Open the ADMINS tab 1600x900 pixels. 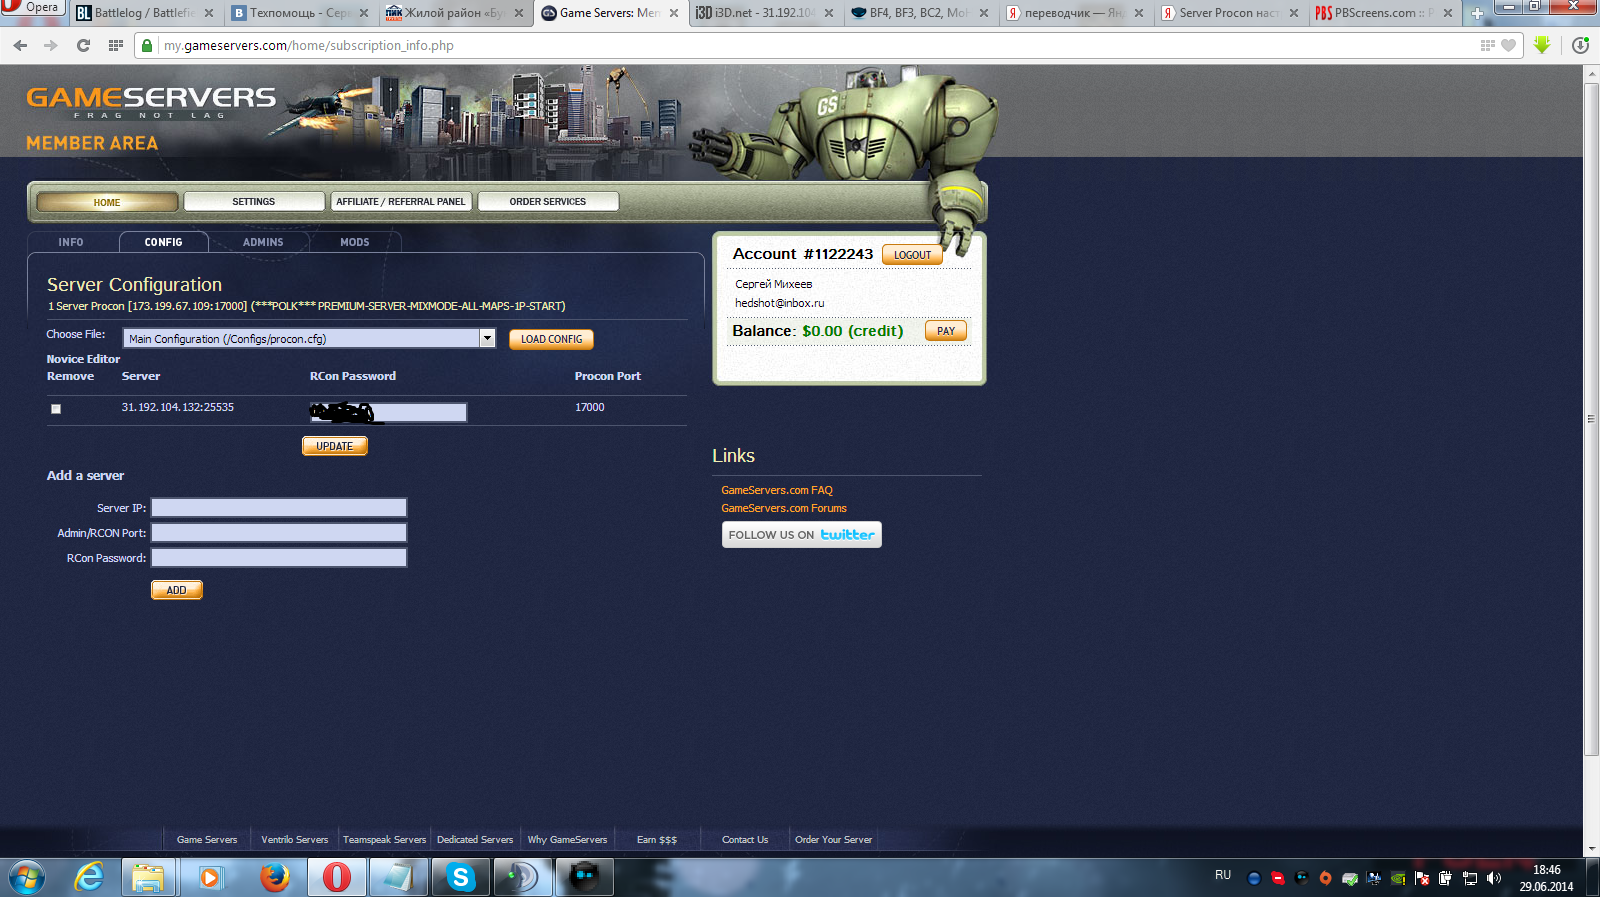[263, 242]
